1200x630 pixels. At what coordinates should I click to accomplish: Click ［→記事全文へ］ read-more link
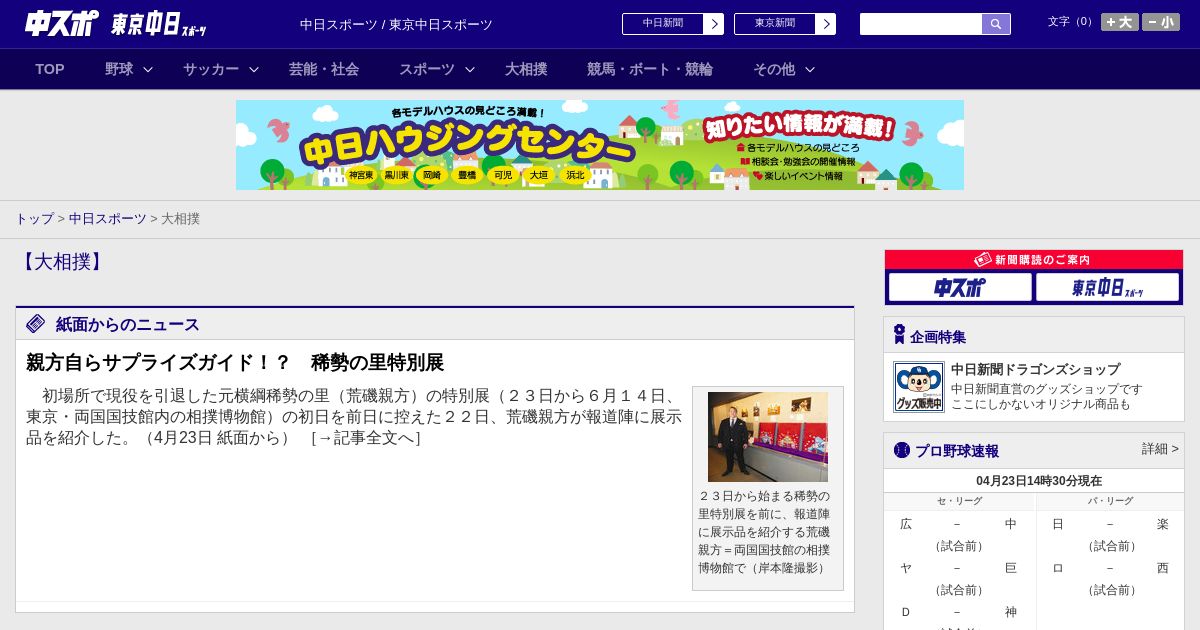coord(366,438)
